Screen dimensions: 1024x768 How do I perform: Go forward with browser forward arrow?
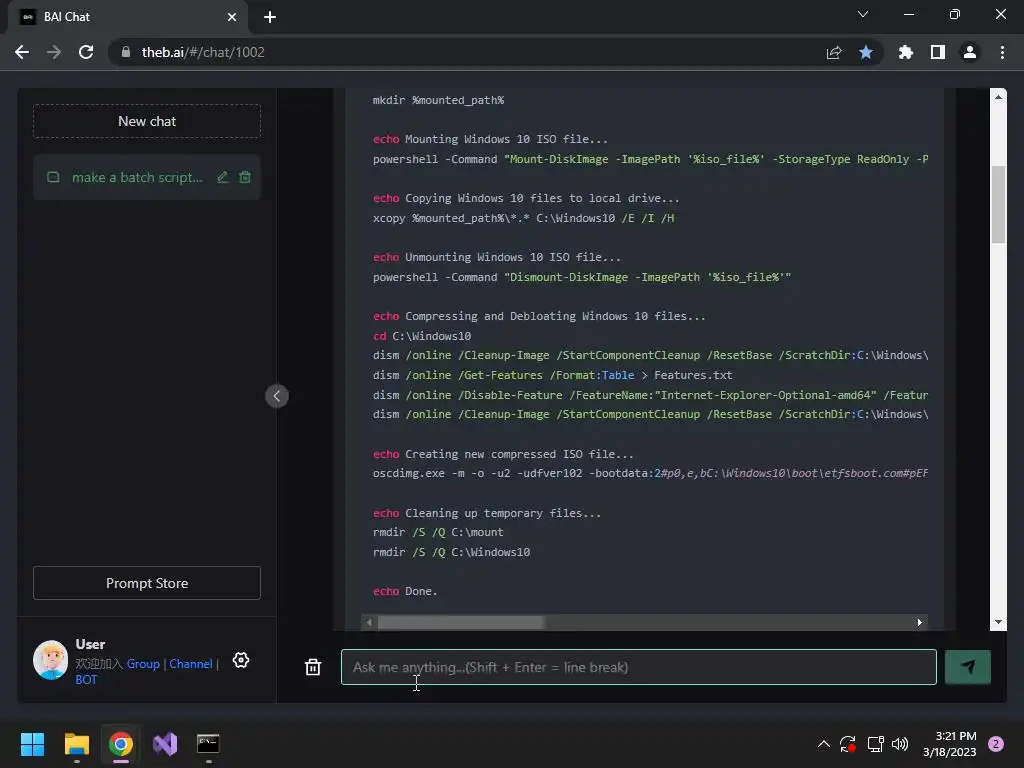click(x=54, y=52)
